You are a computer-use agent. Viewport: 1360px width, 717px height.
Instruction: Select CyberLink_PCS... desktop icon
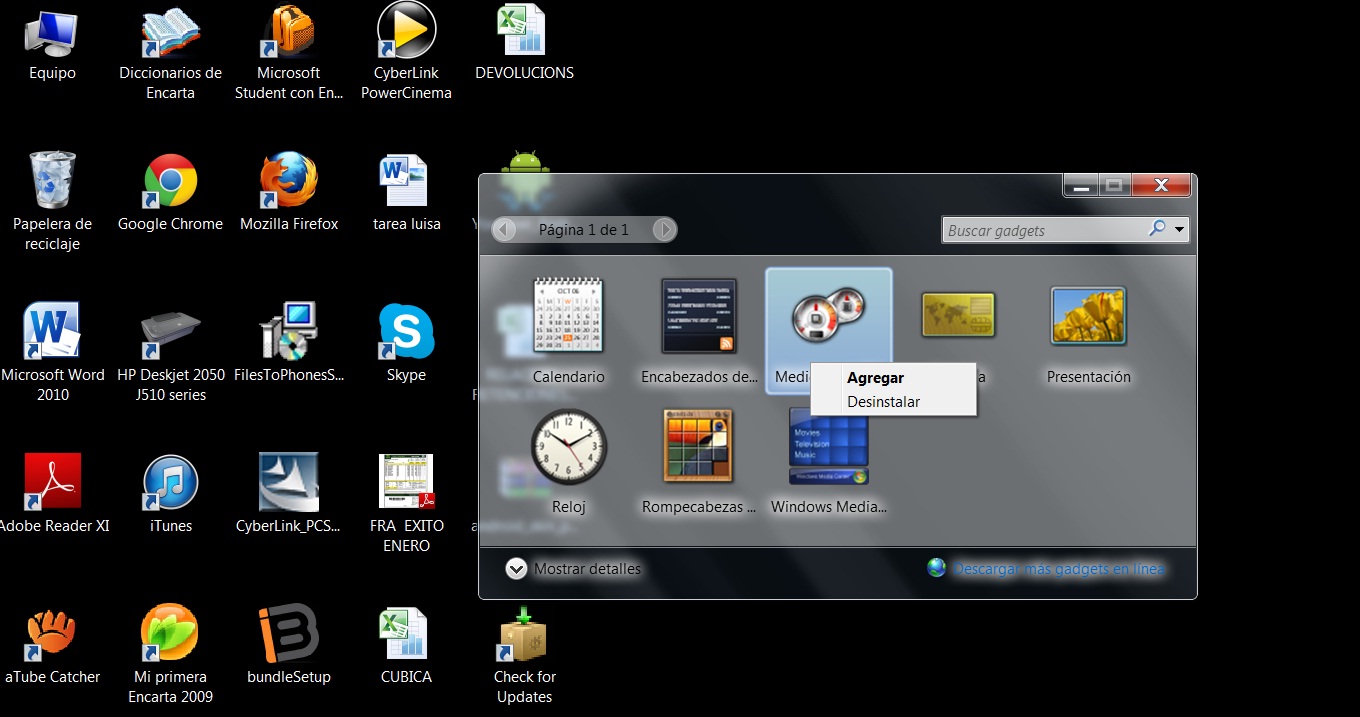(289, 494)
